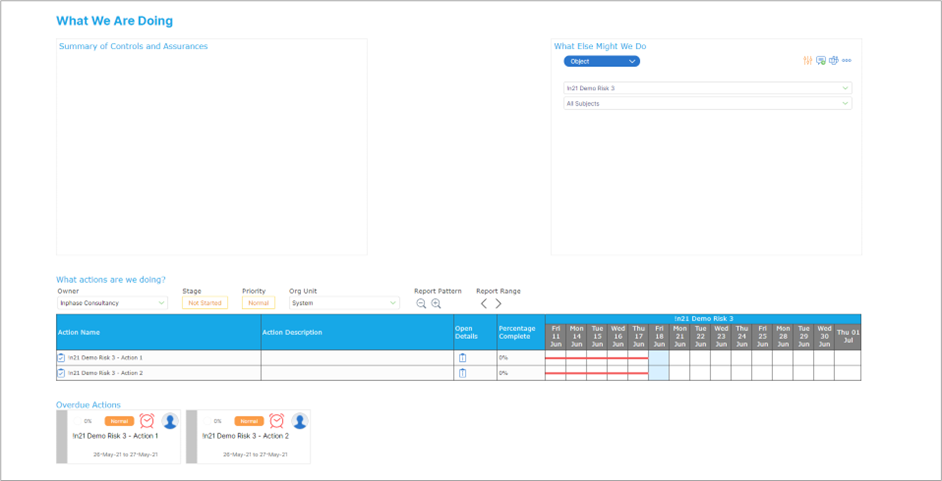Click the comment bubble icon
This screenshot has height=481, width=942.
point(821,61)
